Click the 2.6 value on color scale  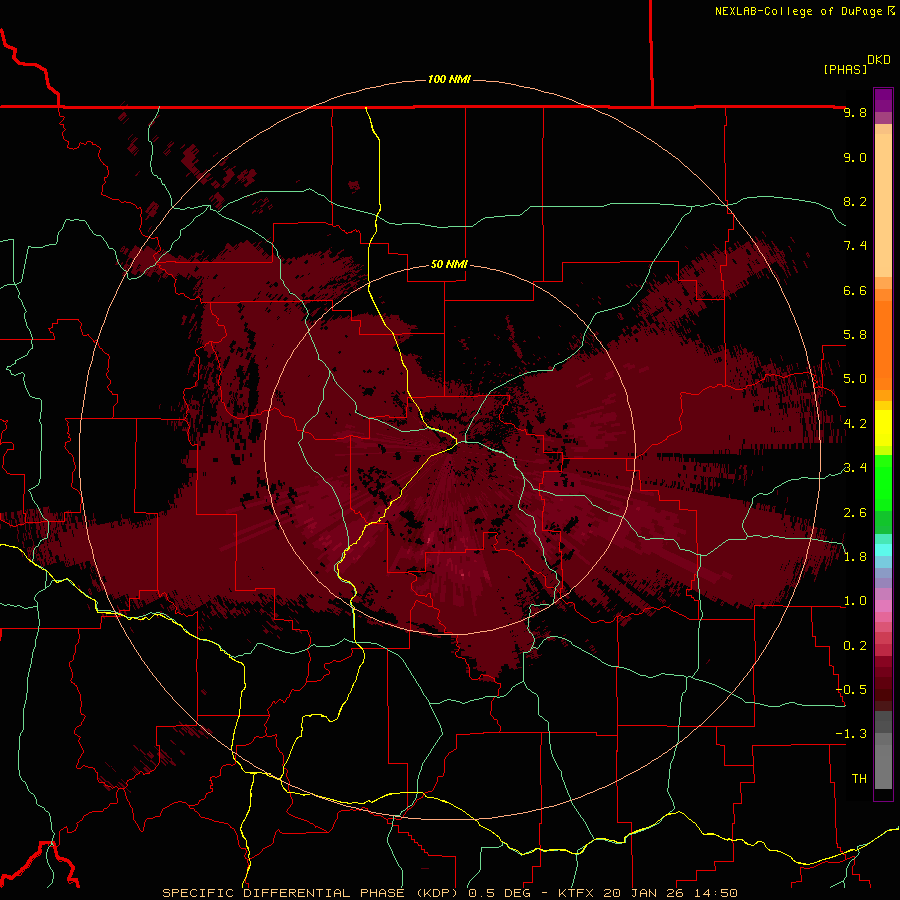pyautogui.click(x=855, y=513)
